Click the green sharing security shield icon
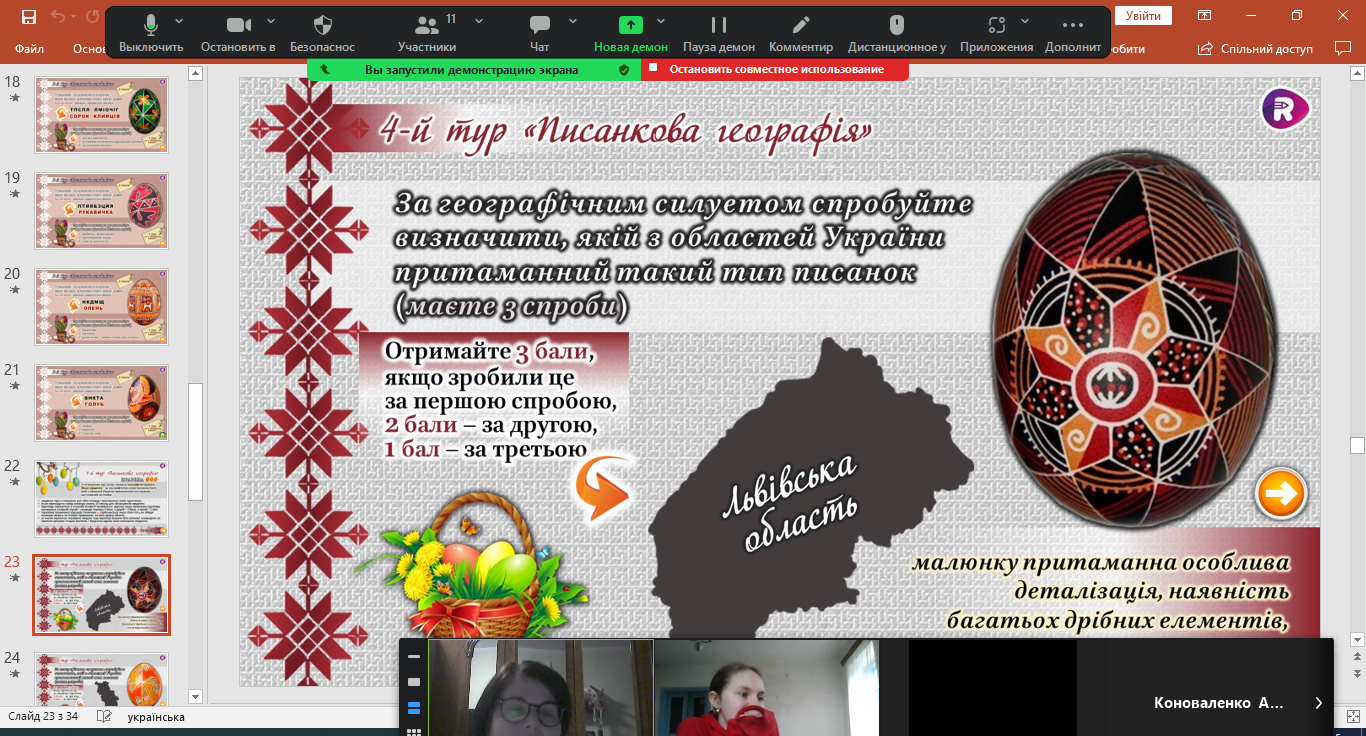The image size is (1366, 736). pos(624,70)
